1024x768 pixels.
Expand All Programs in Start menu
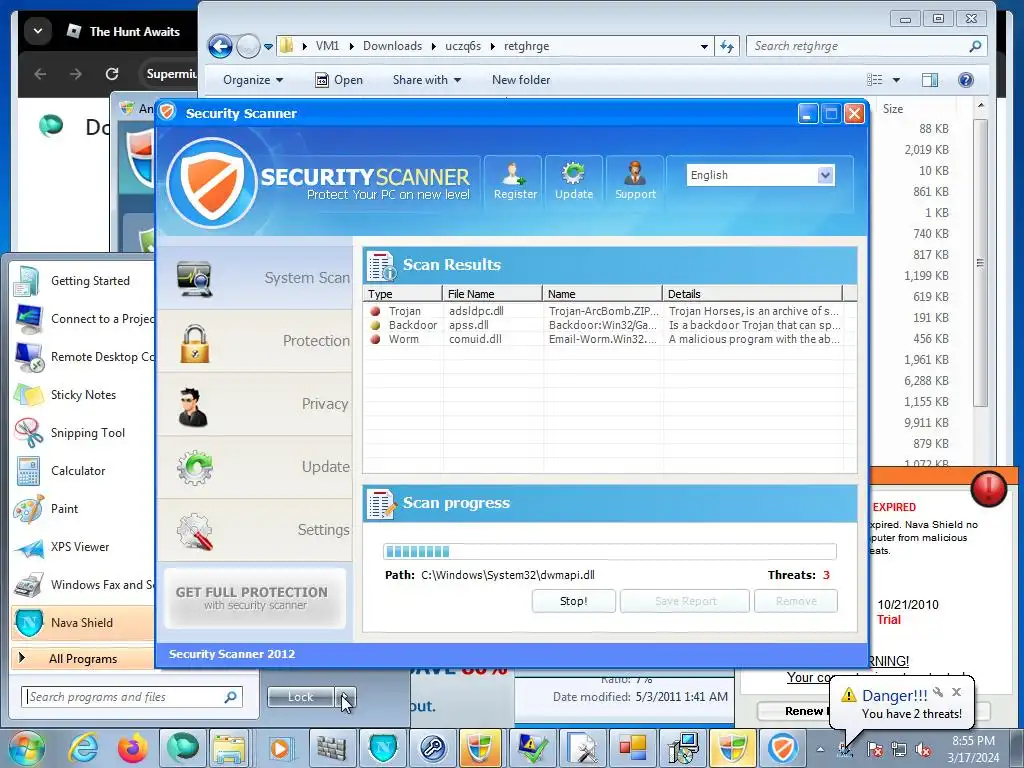pyautogui.click(x=82, y=658)
